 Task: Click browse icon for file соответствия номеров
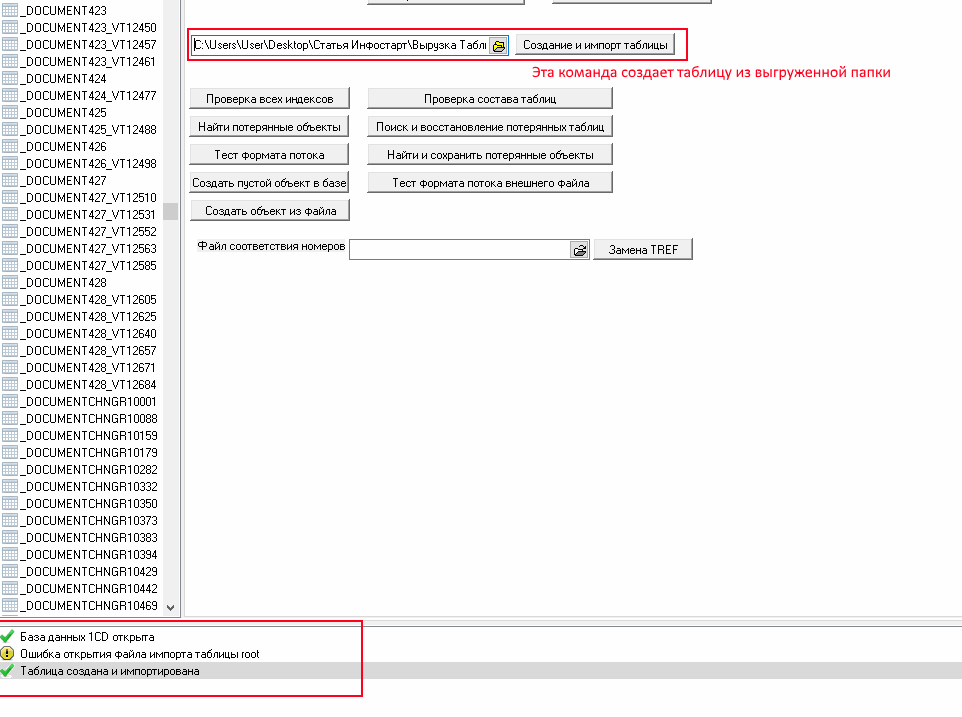(x=580, y=250)
